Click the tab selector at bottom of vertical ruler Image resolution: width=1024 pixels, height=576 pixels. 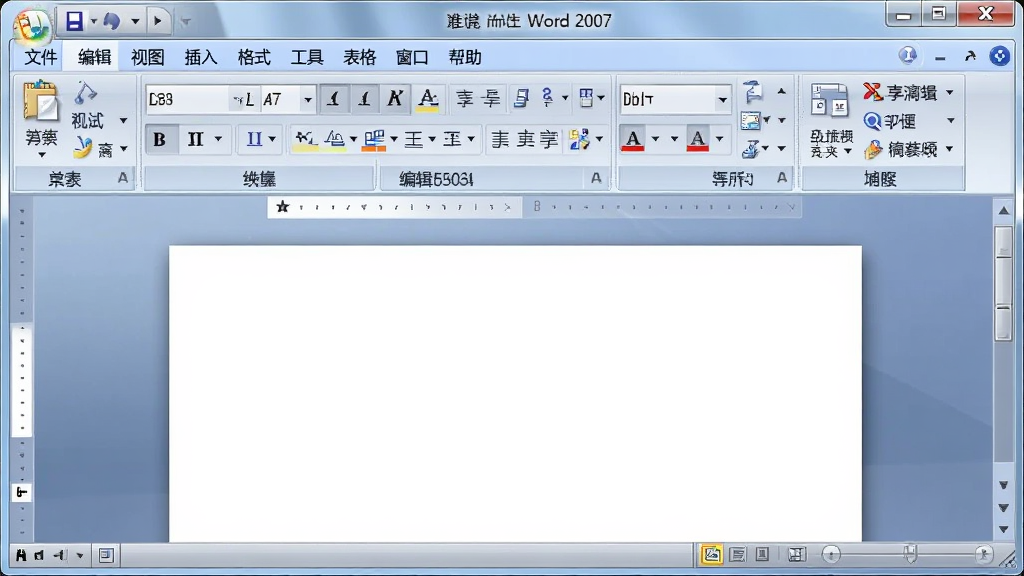22,492
